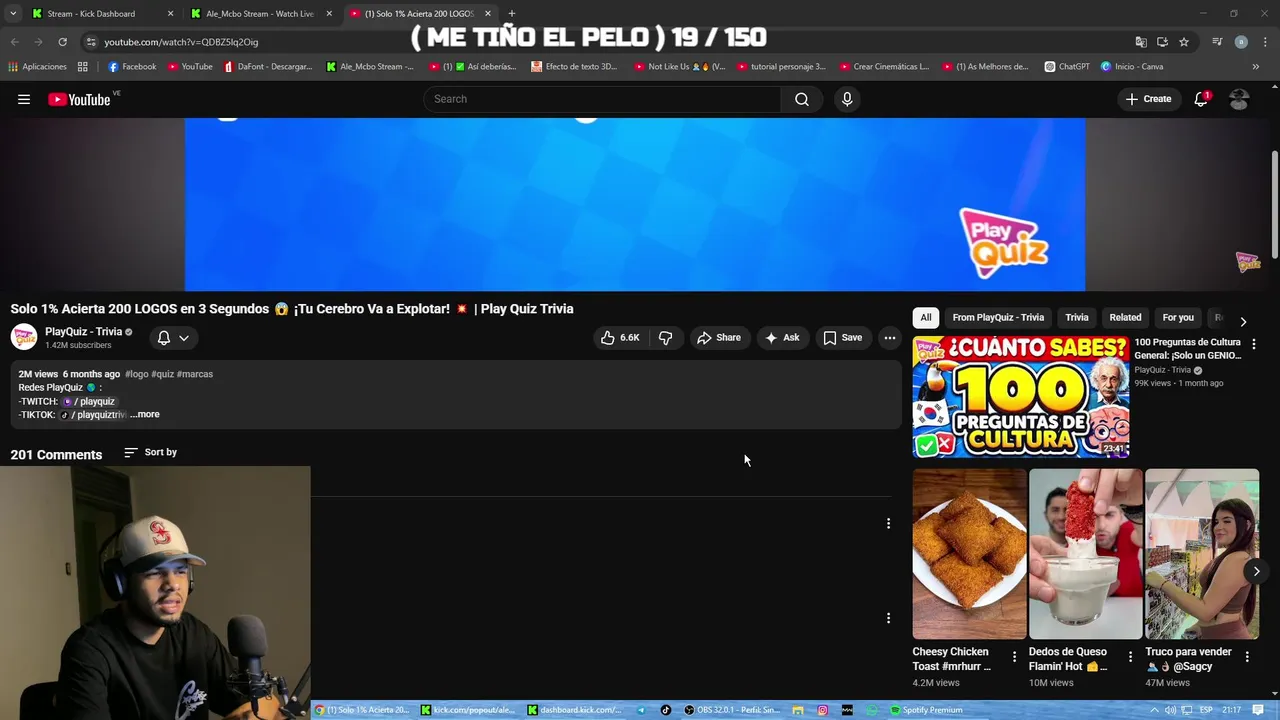Click the taskbar volume icon
The height and width of the screenshot is (720, 1280).
point(1171,710)
